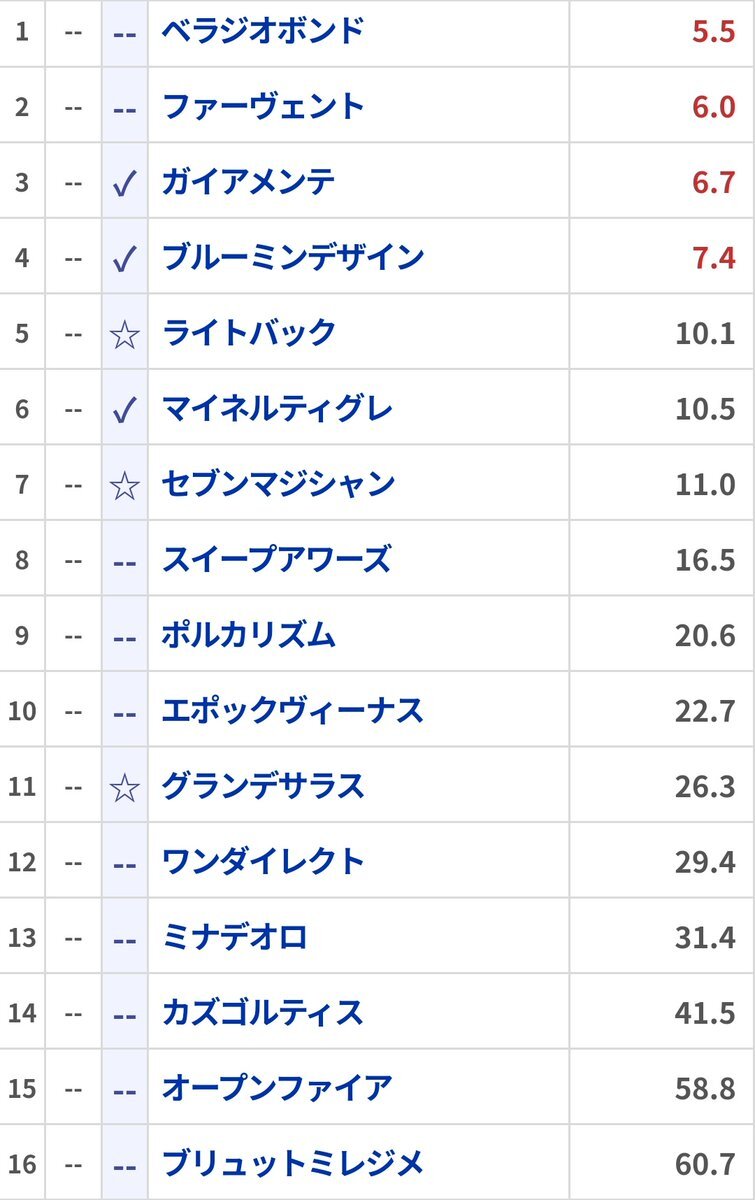The image size is (755, 1200).
Task: Open the horse link ベラジオボンド
Action: pyautogui.click(x=263, y=31)
